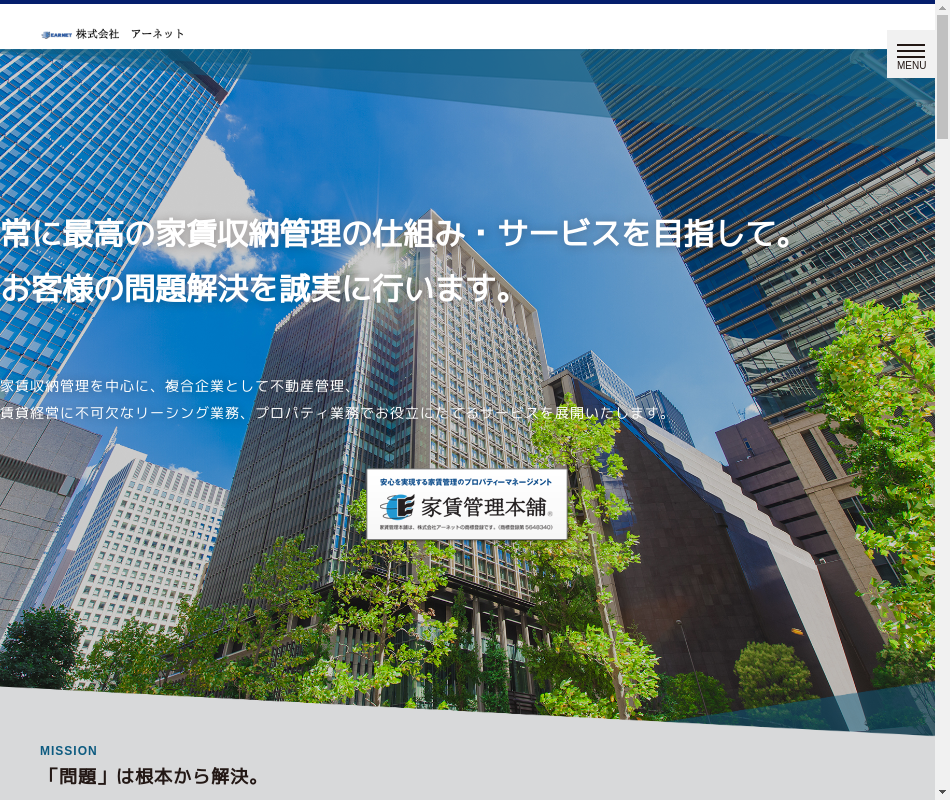Click the subtext line starting 賃貸経営に不可欠な
This screenshot has height=800, width=950.
pyautogui.click(x=335, y=413)
